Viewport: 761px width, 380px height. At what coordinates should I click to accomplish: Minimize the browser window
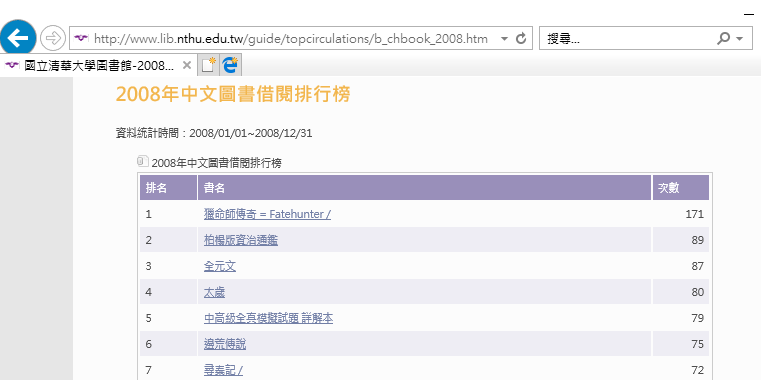(749, 15)
